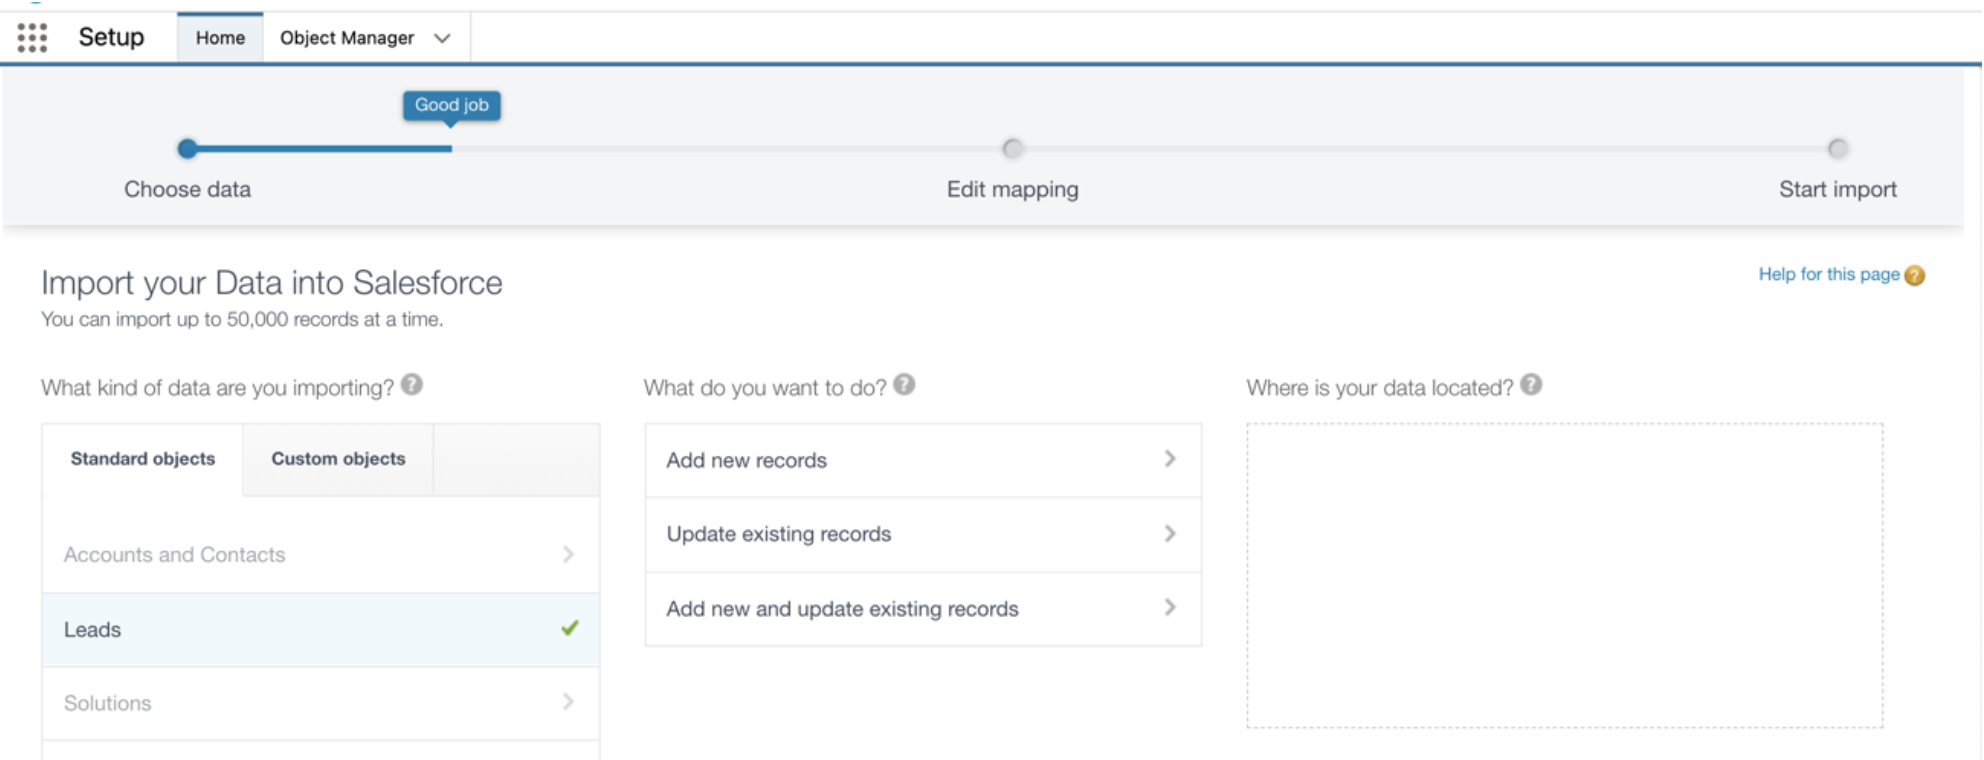This screenshot has width=1984, height=760.
Task: Click 'You can import up to 50,000 records' text
Action: 242,319
